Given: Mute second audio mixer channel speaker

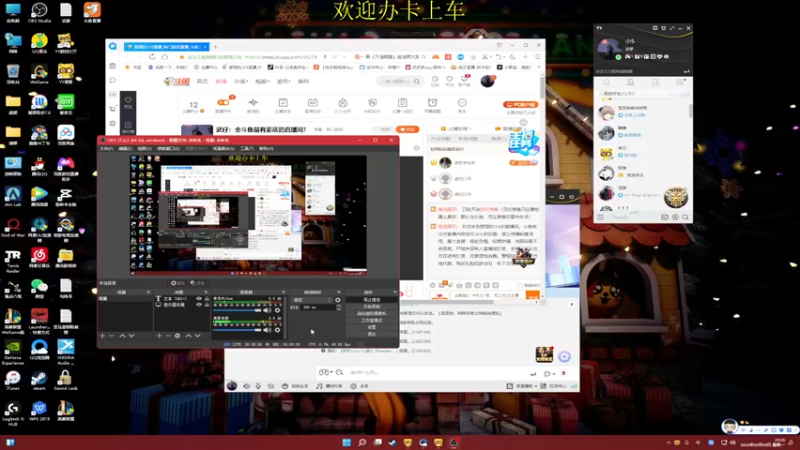Looking at the screenshot, I should [267, 330].
